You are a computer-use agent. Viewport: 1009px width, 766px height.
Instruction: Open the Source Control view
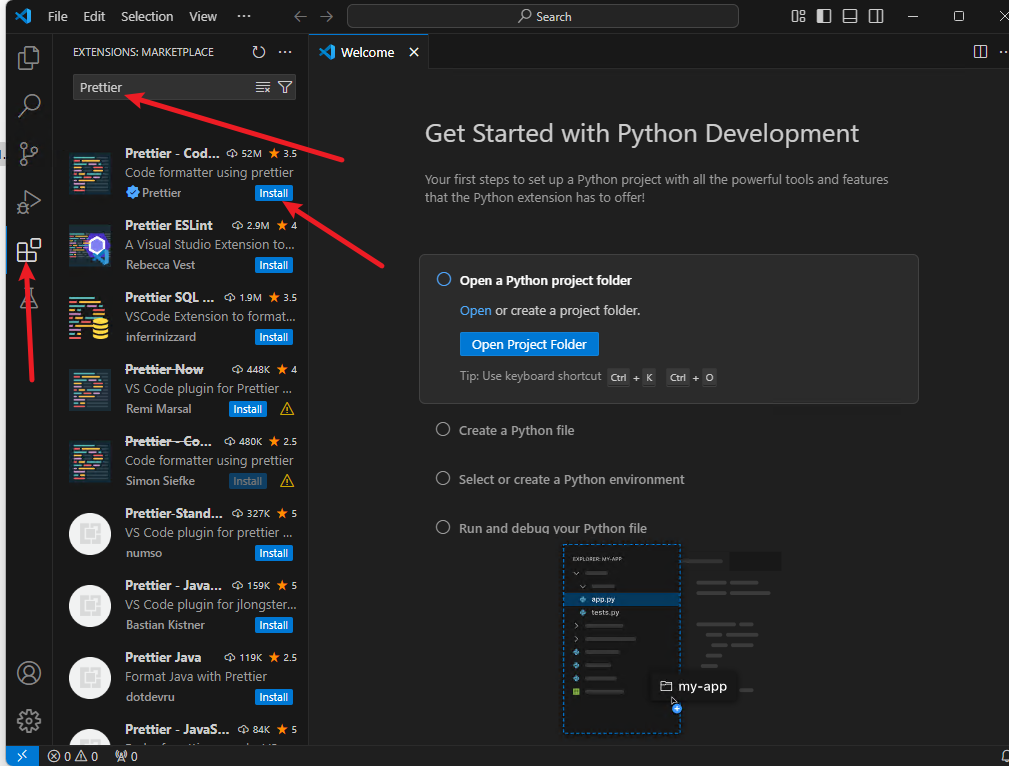(x=28, y=154)
